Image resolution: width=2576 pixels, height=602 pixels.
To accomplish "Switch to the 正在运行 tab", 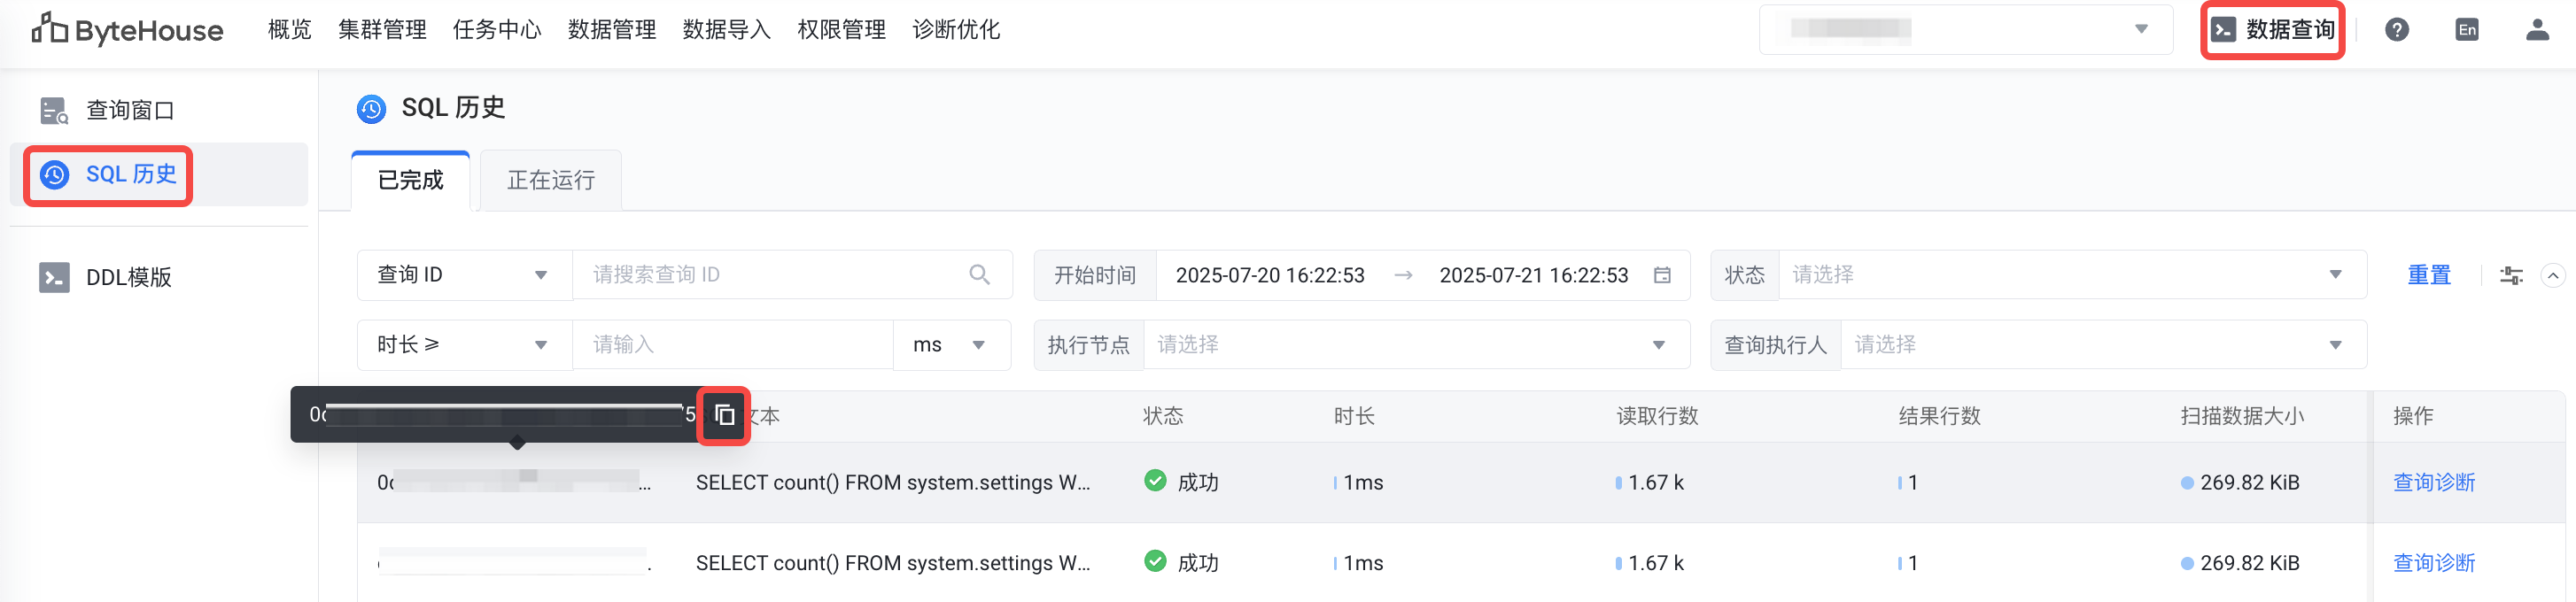I will (550, 181).
